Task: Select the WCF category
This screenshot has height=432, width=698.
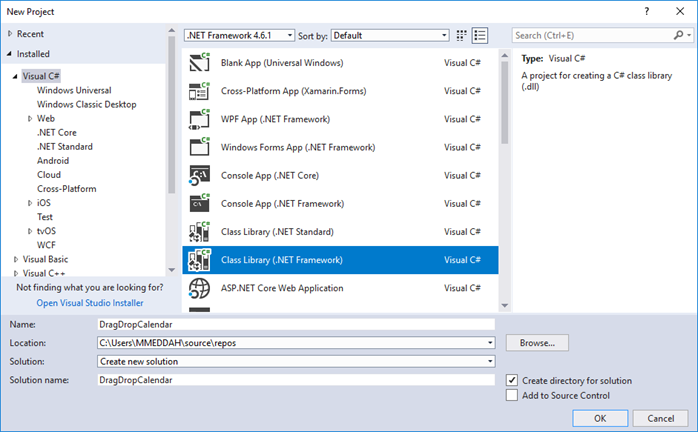Action: (46, 245)
